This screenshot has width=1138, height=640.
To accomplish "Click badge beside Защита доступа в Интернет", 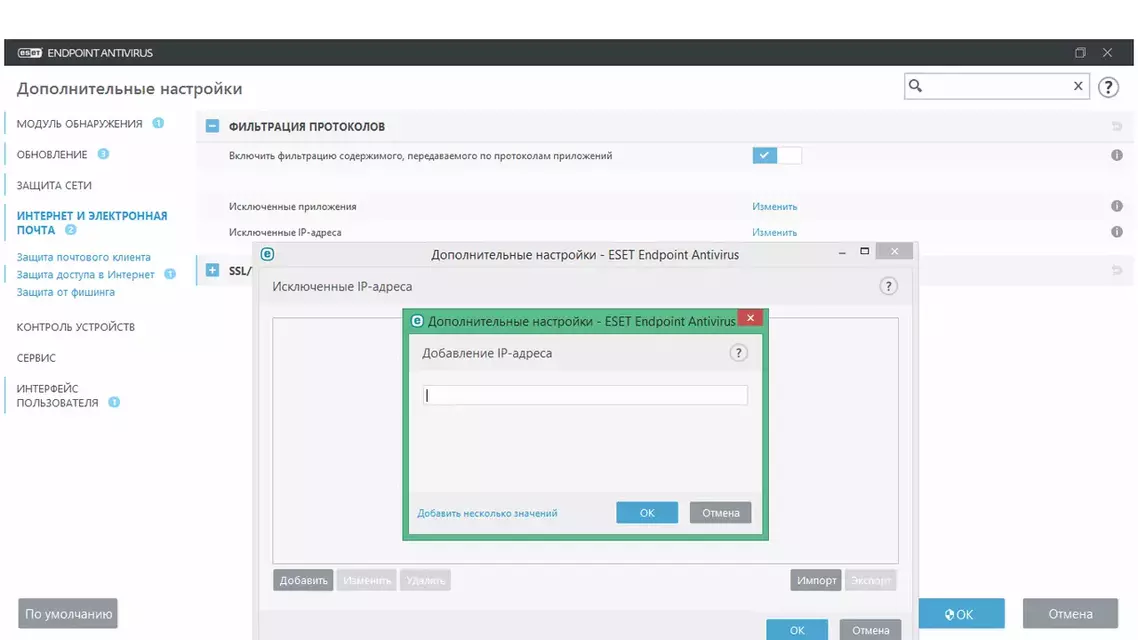I will [x=170, y=274].
